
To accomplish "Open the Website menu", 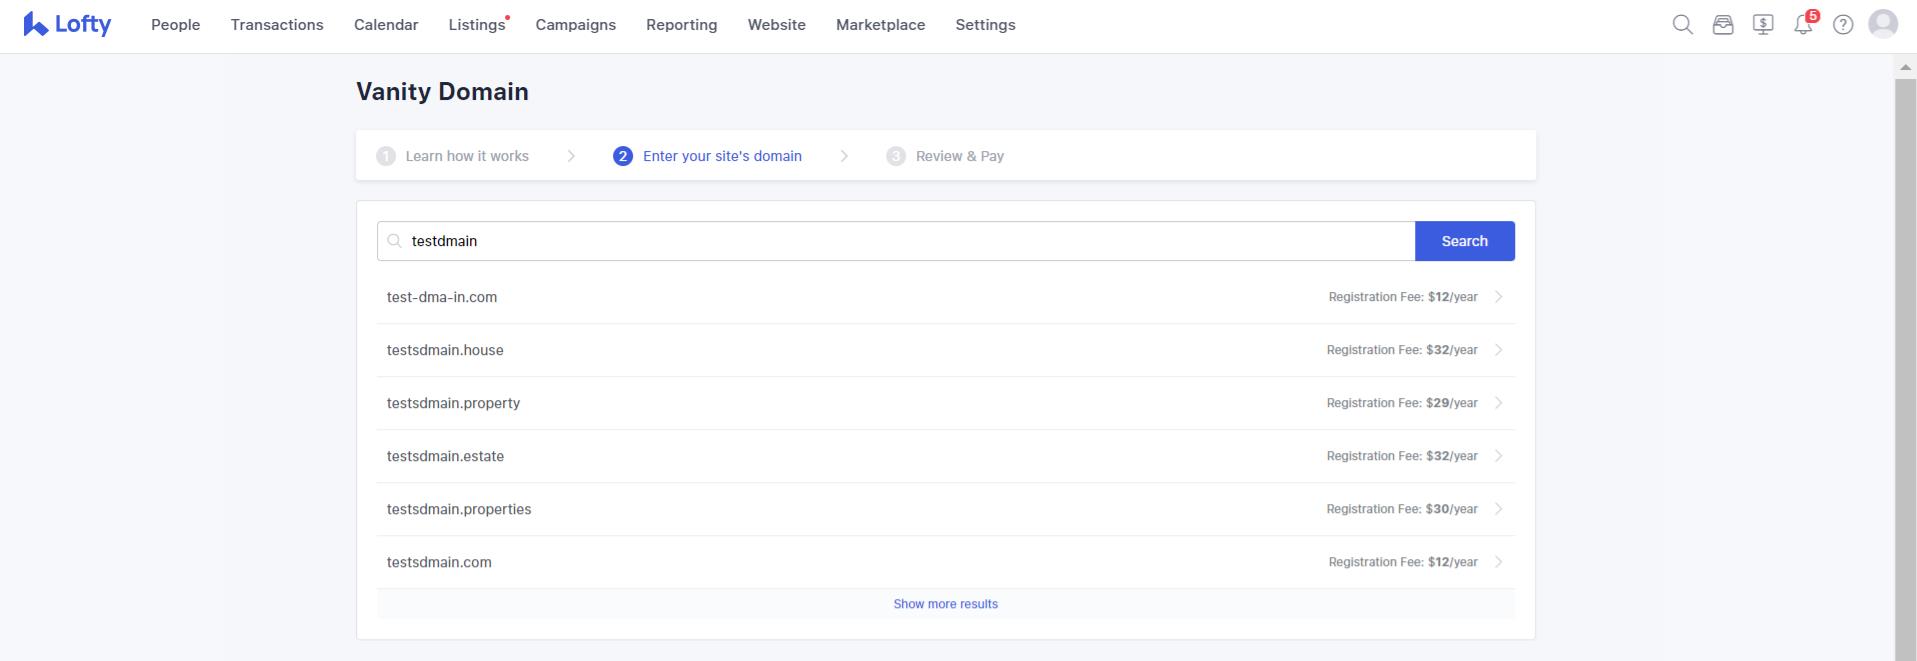I will 777,25.
